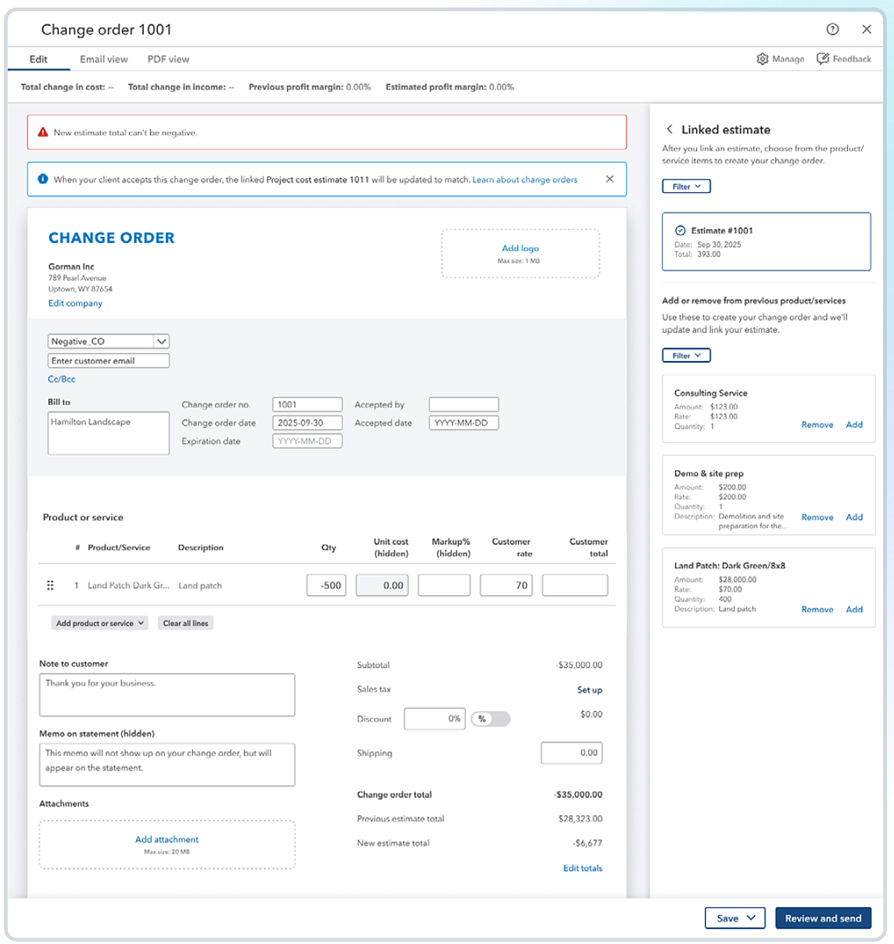
Task: Click the Qty field showing -500
Action: pos(326,585)
